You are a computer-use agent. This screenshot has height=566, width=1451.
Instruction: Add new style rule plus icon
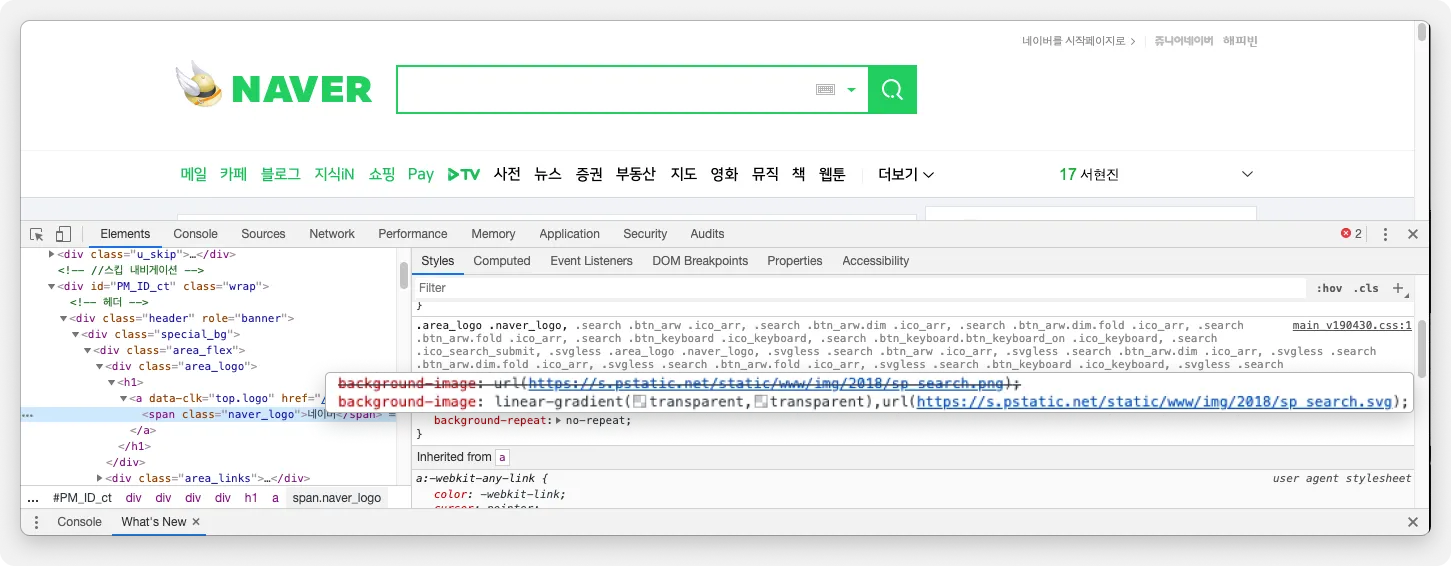point(1399,288)
